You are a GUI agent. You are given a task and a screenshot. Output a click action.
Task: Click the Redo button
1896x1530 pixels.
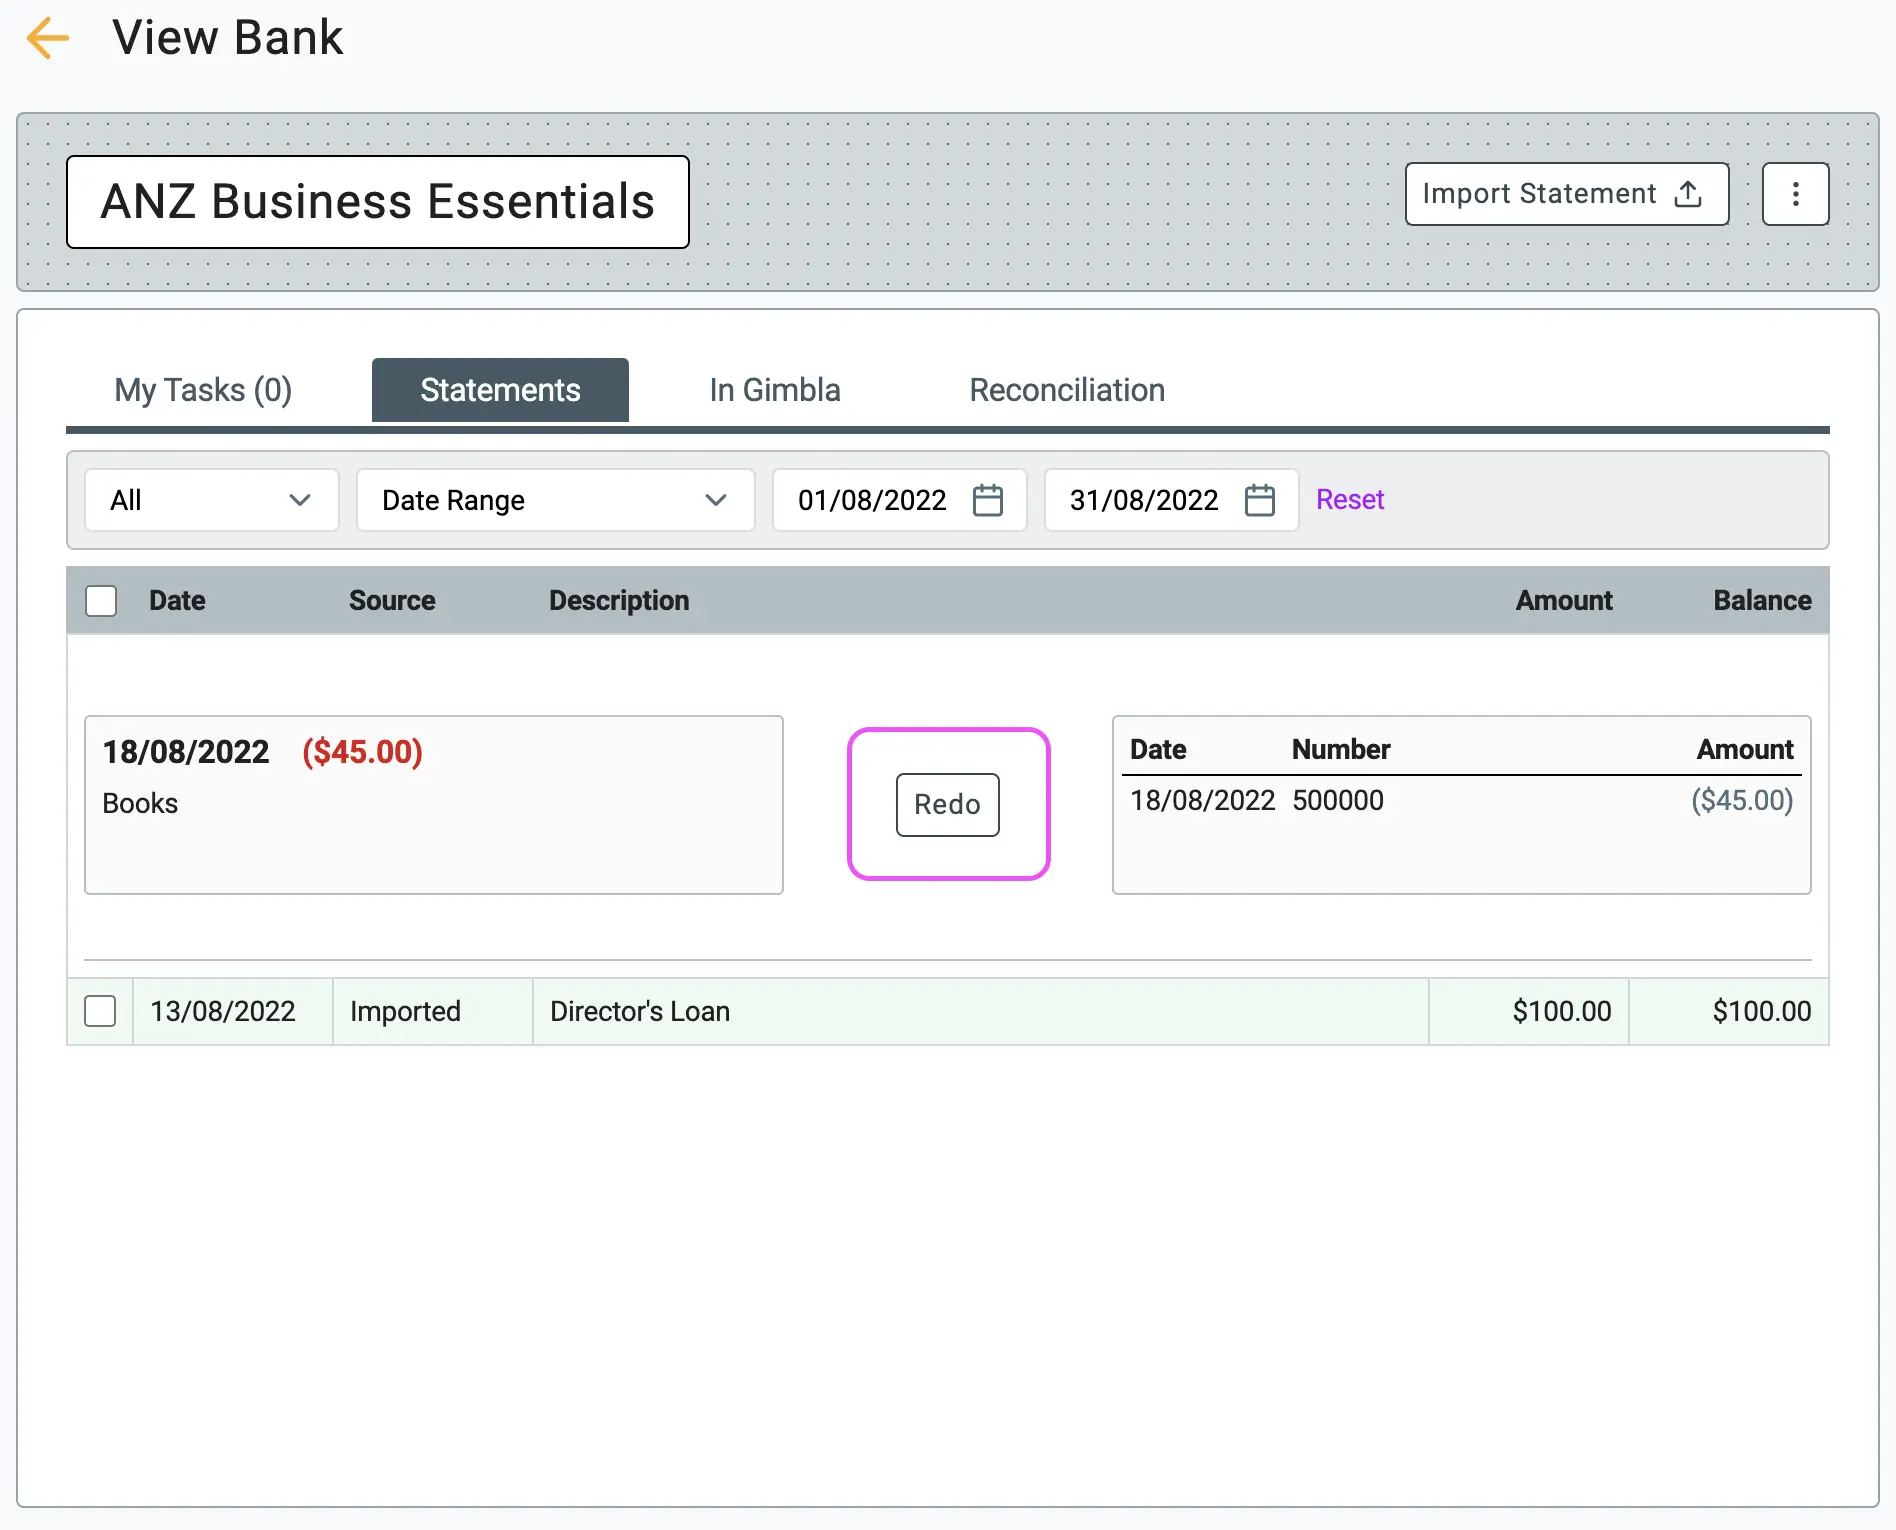pos(947,804)
